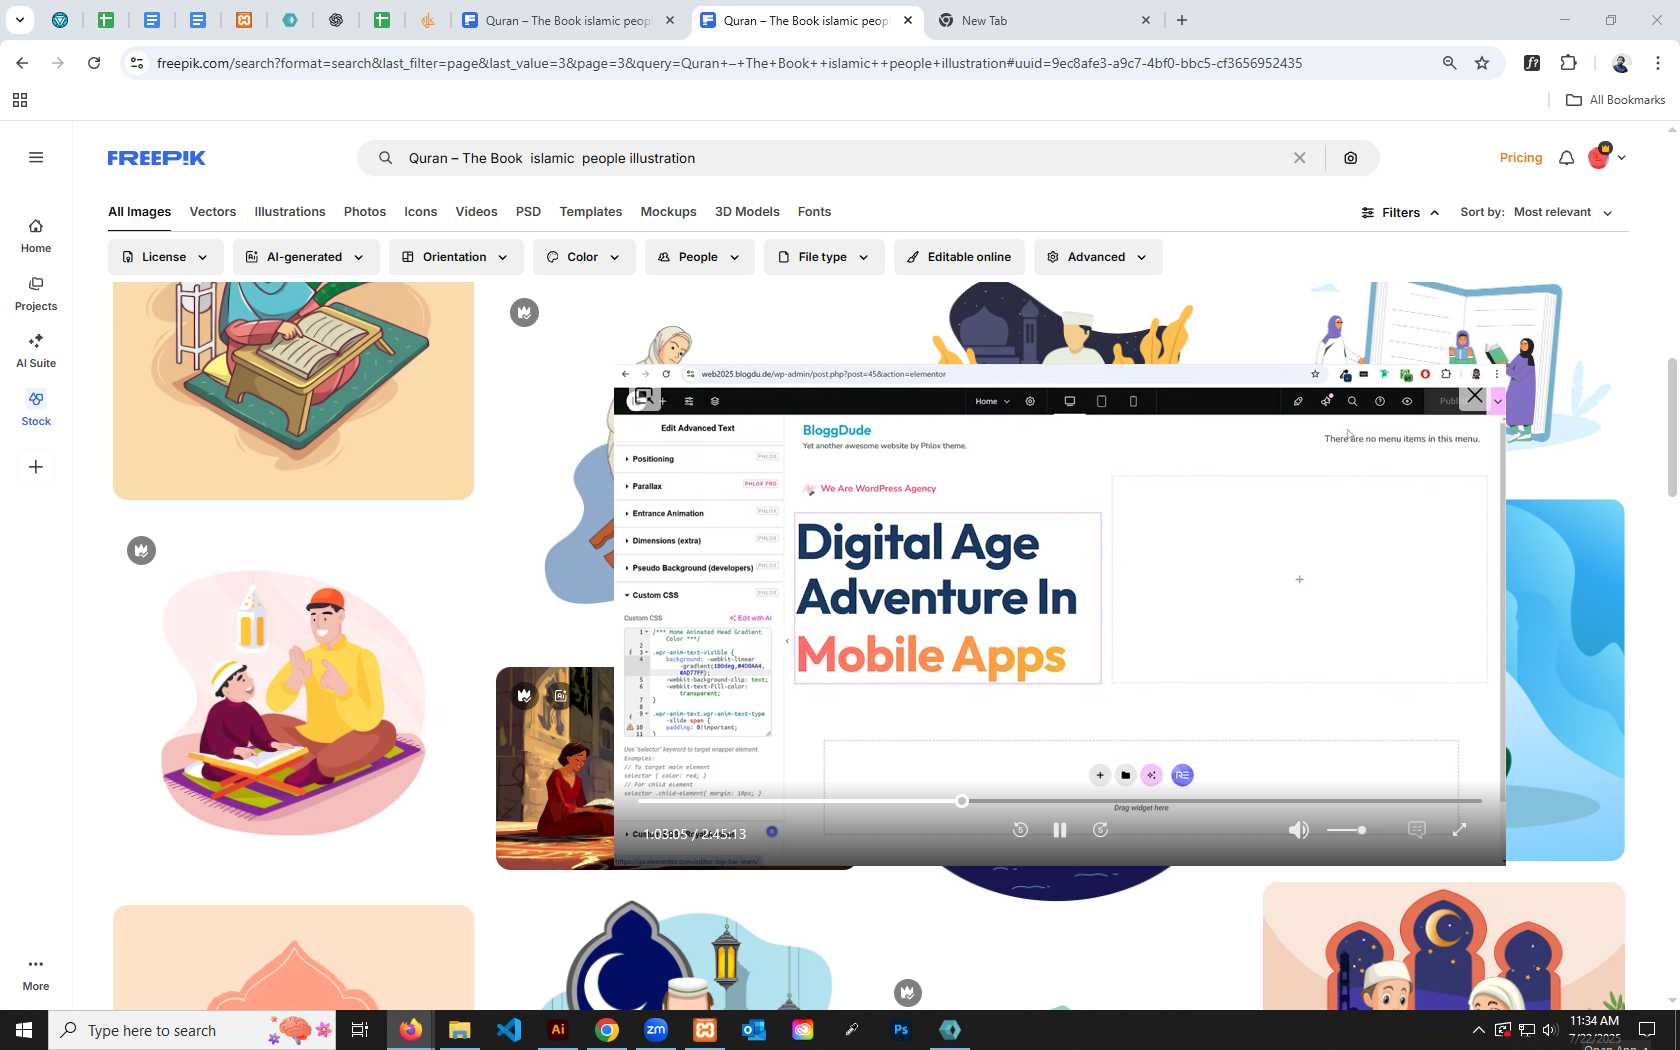Viewport: 1680px width, 1050px height.
Task: Reload the Freepik page
Action: tap(94, 63)
